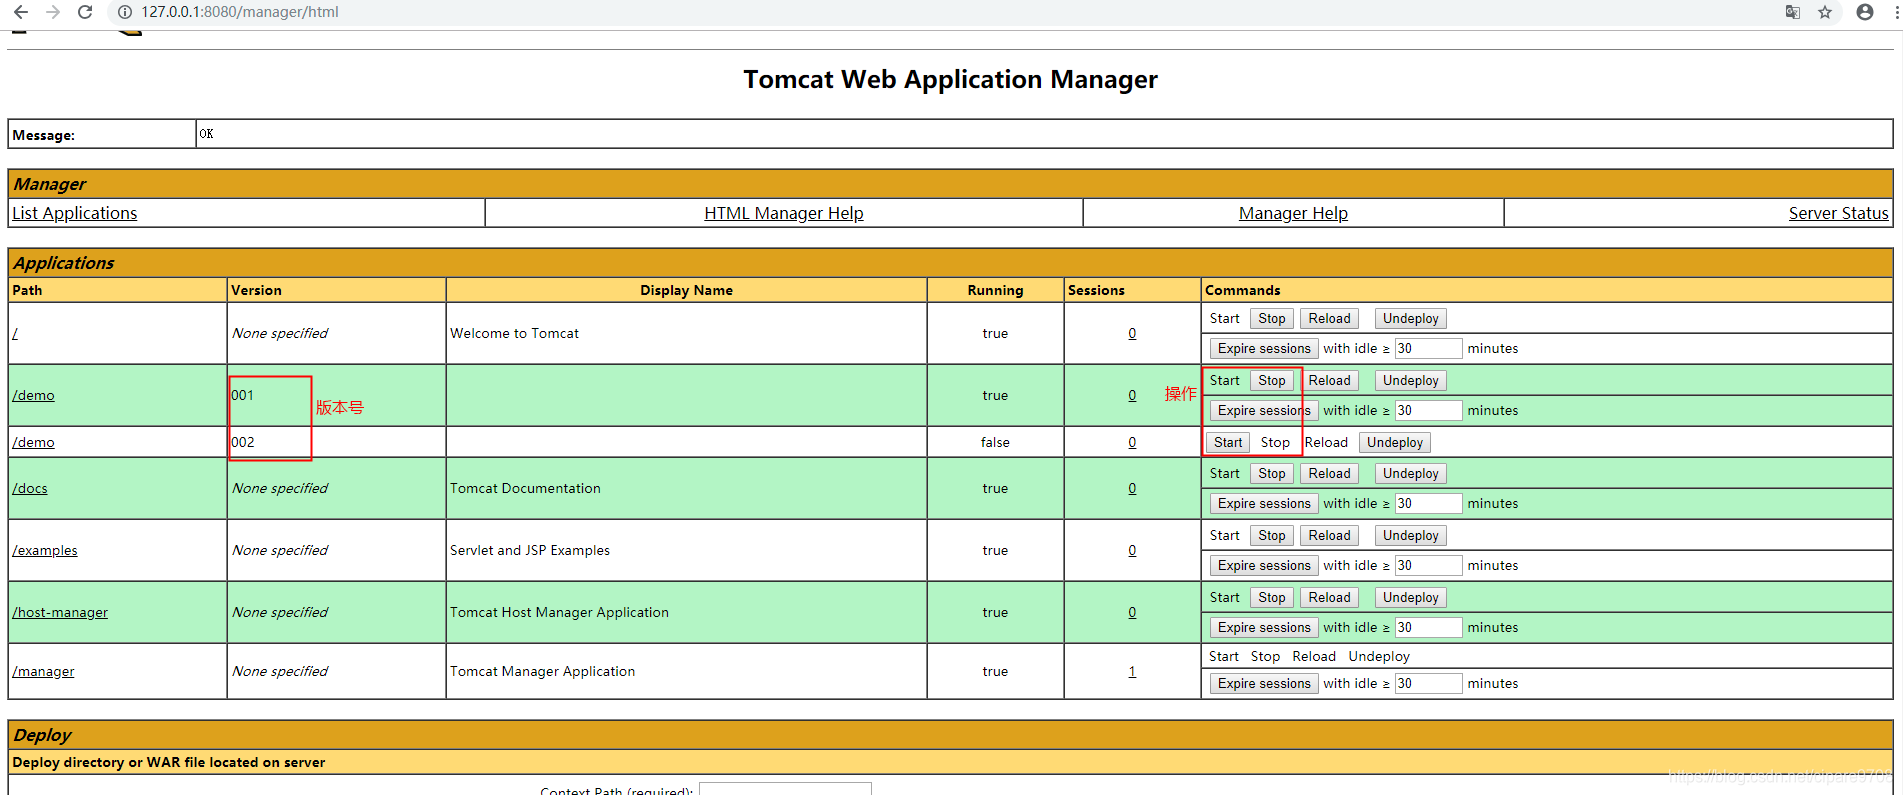Go back with the browser back arrow
The width and height of the screenshot is (1903, 795).
coord(20,12)
